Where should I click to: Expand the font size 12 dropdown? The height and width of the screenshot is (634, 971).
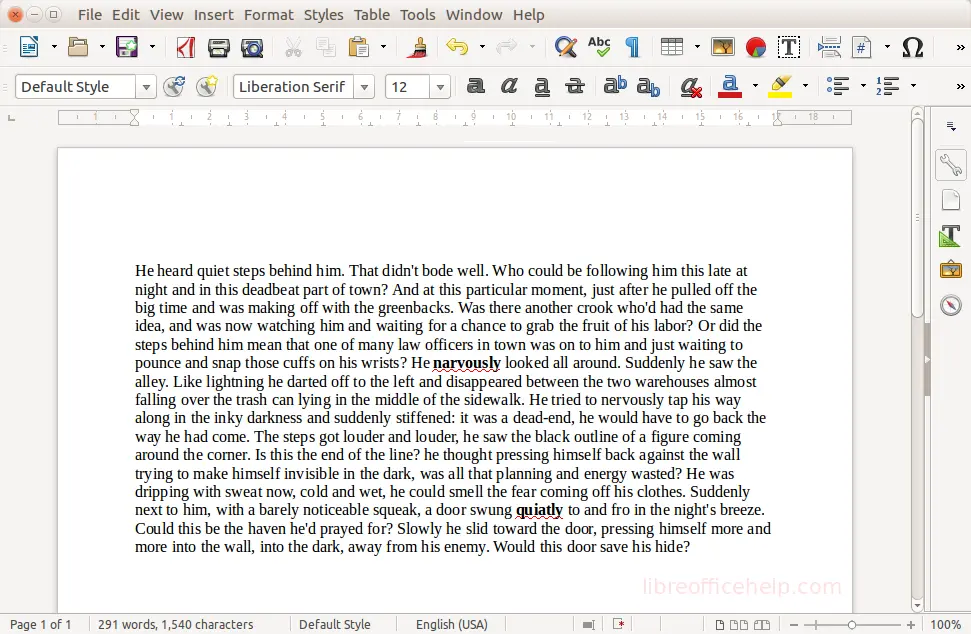(x=440, y=87)
